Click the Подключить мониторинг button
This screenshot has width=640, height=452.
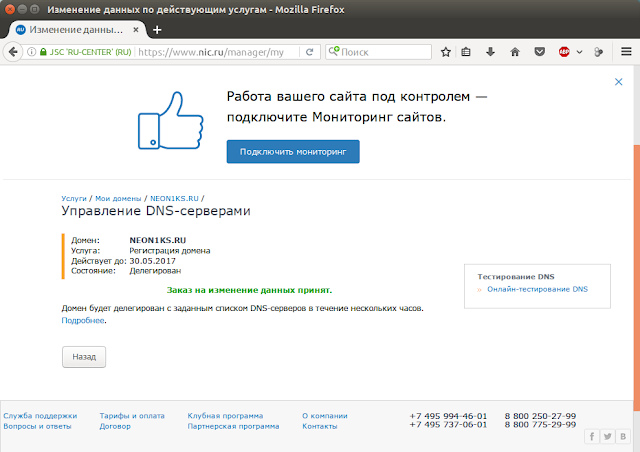coord(293,151)
